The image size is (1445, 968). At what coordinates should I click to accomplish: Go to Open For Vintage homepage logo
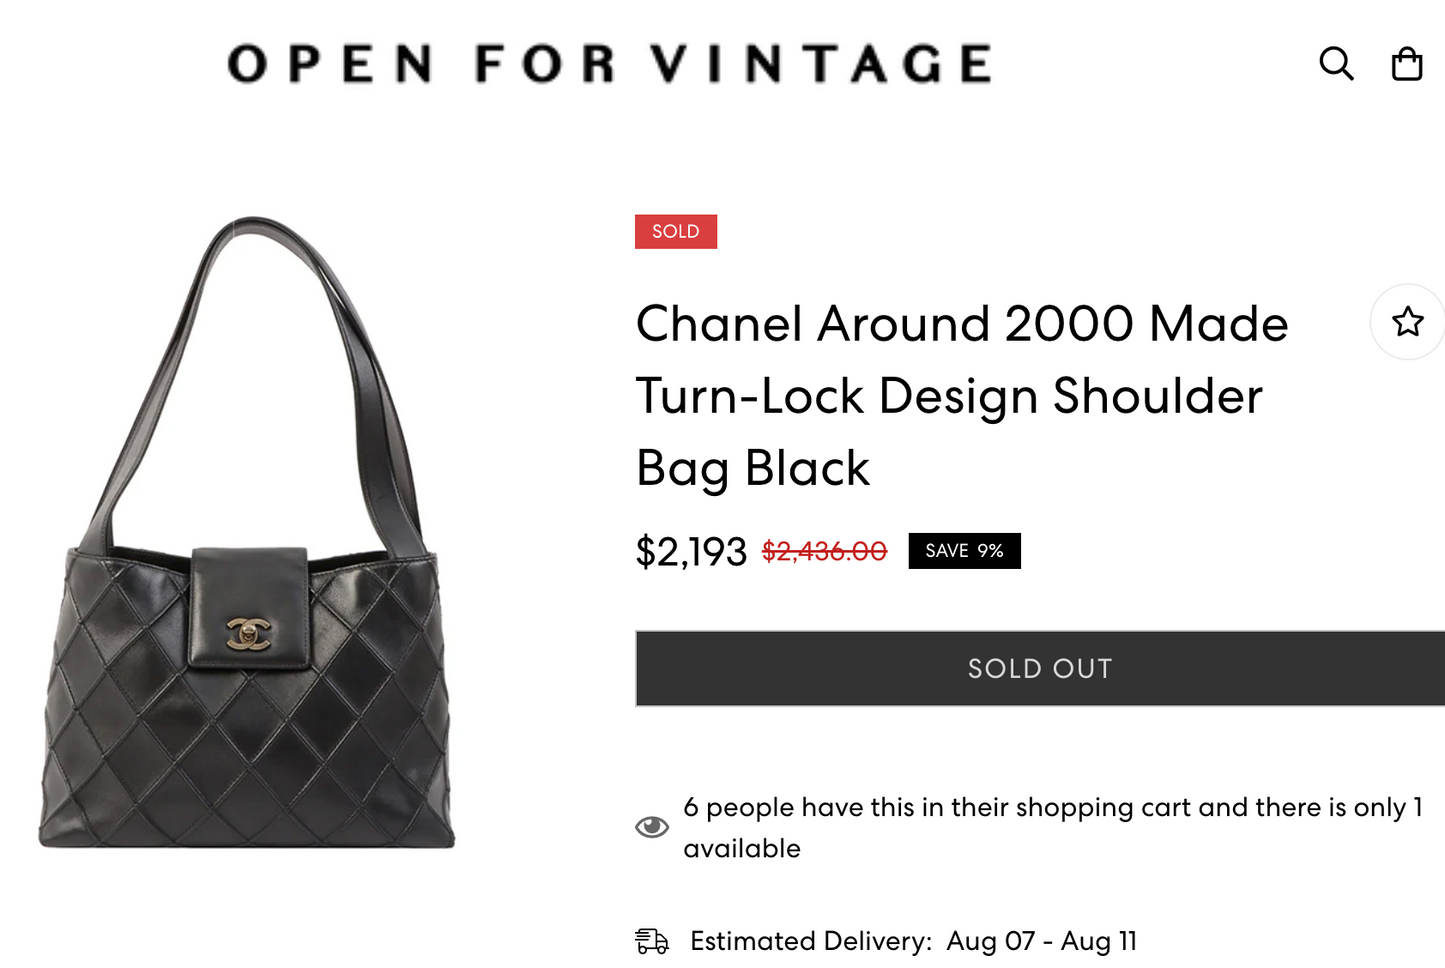coord(610,64)
